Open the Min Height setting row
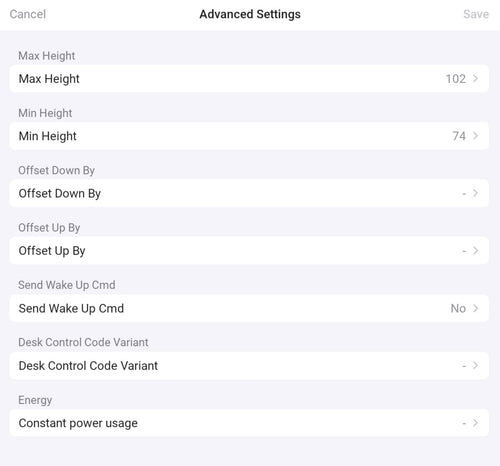The image size is (500, 466). [249, 136]
